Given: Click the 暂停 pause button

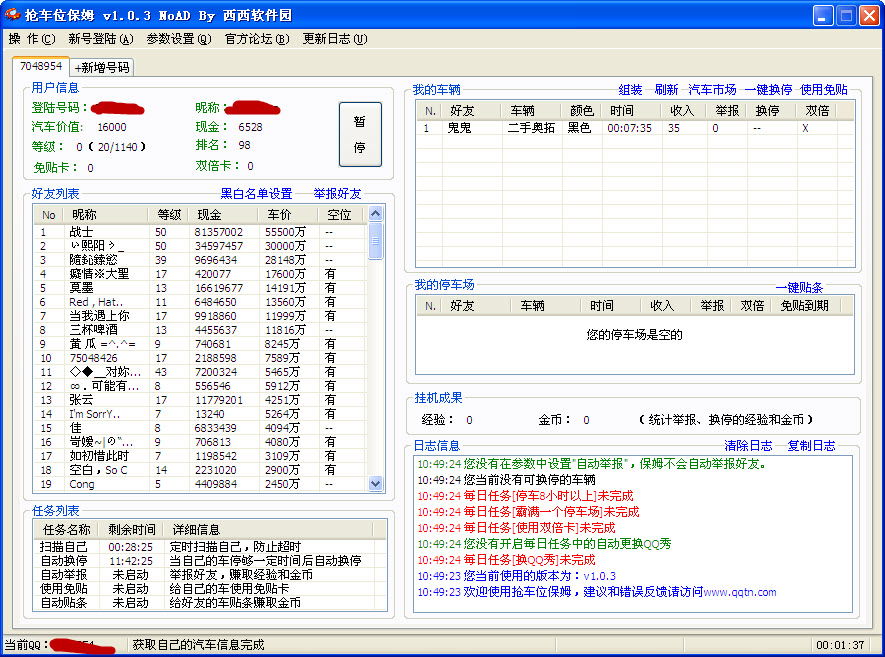Looking at the screenshot, I should (359, 134).
